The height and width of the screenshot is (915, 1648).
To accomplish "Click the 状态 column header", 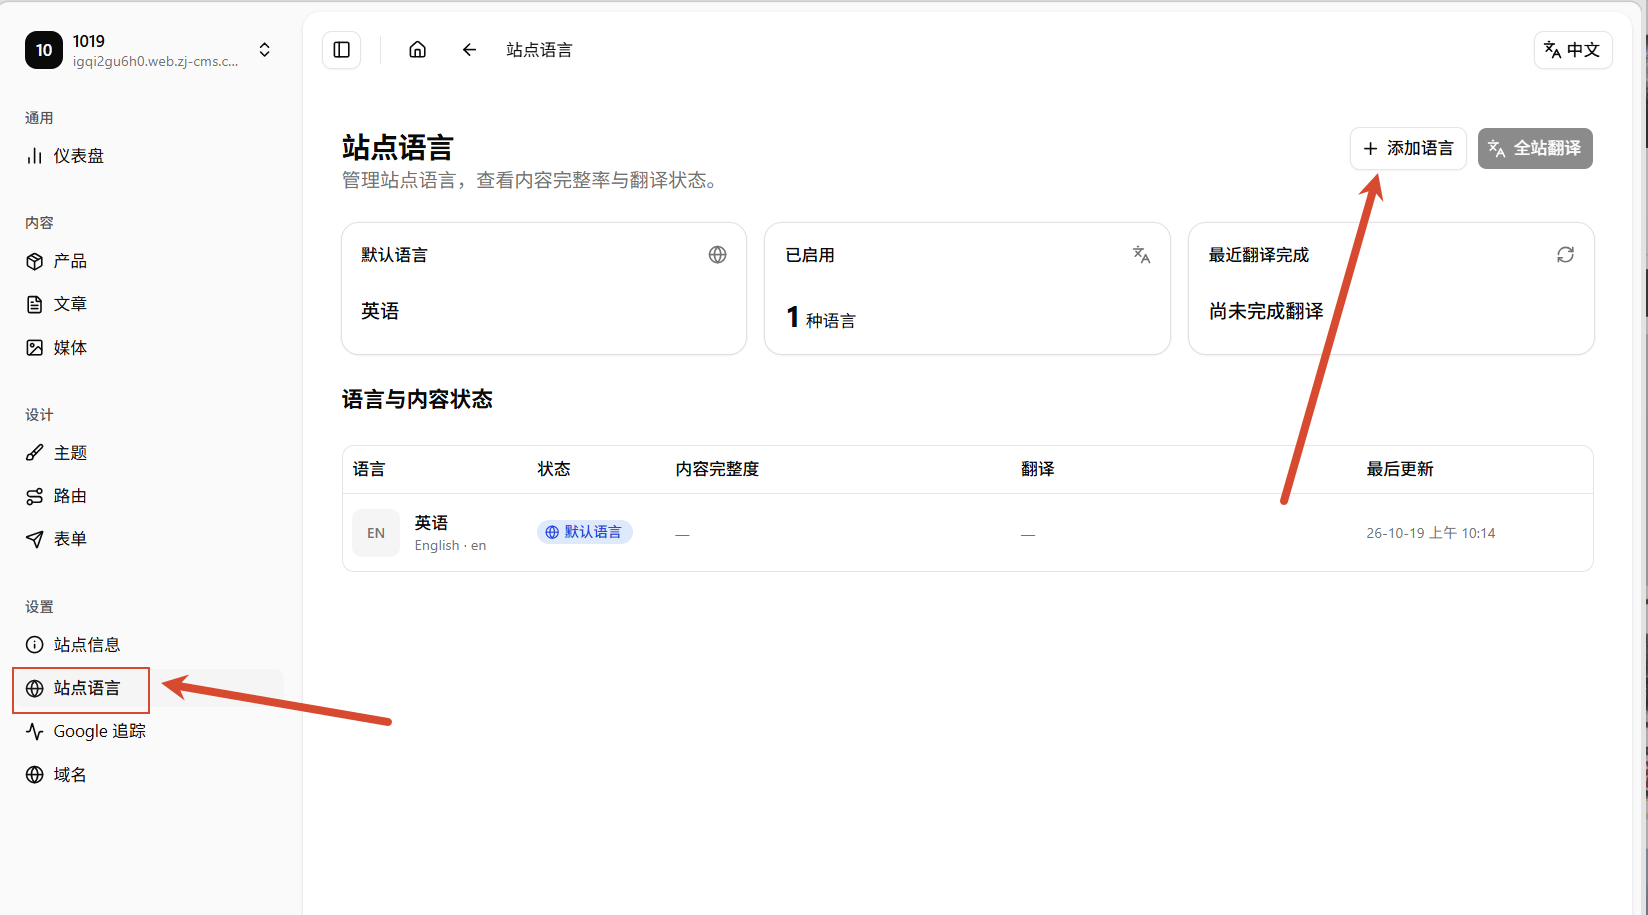I will 554,469.
